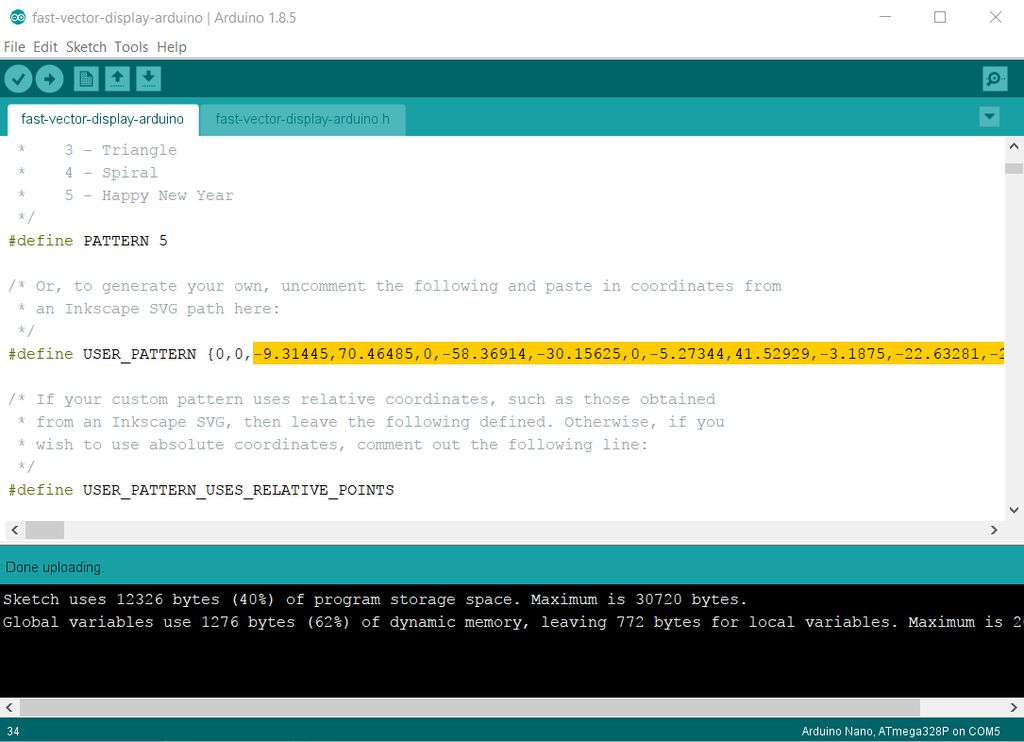Click the Verify checkmark button
Viewport: 1024px width, 742px height.
[x=18, y=79]
